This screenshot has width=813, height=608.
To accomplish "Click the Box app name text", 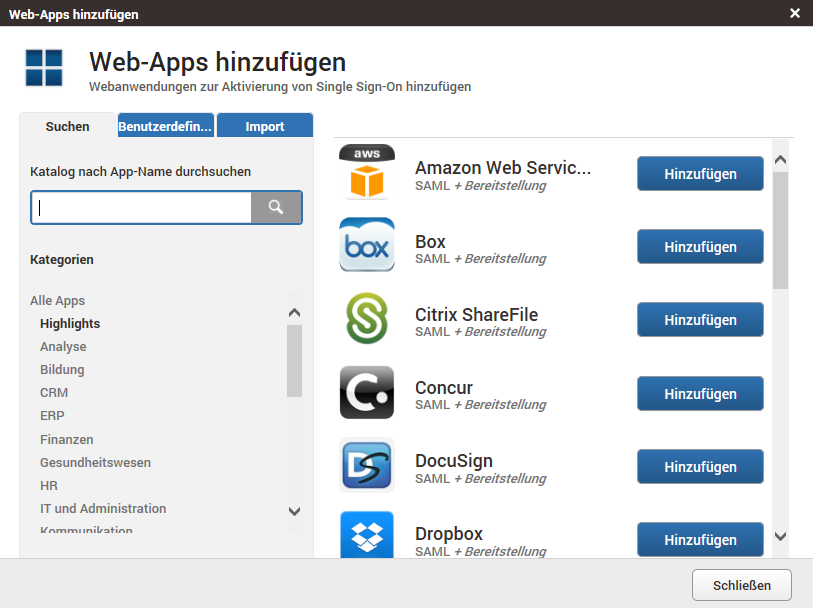I will click(430, 242).
